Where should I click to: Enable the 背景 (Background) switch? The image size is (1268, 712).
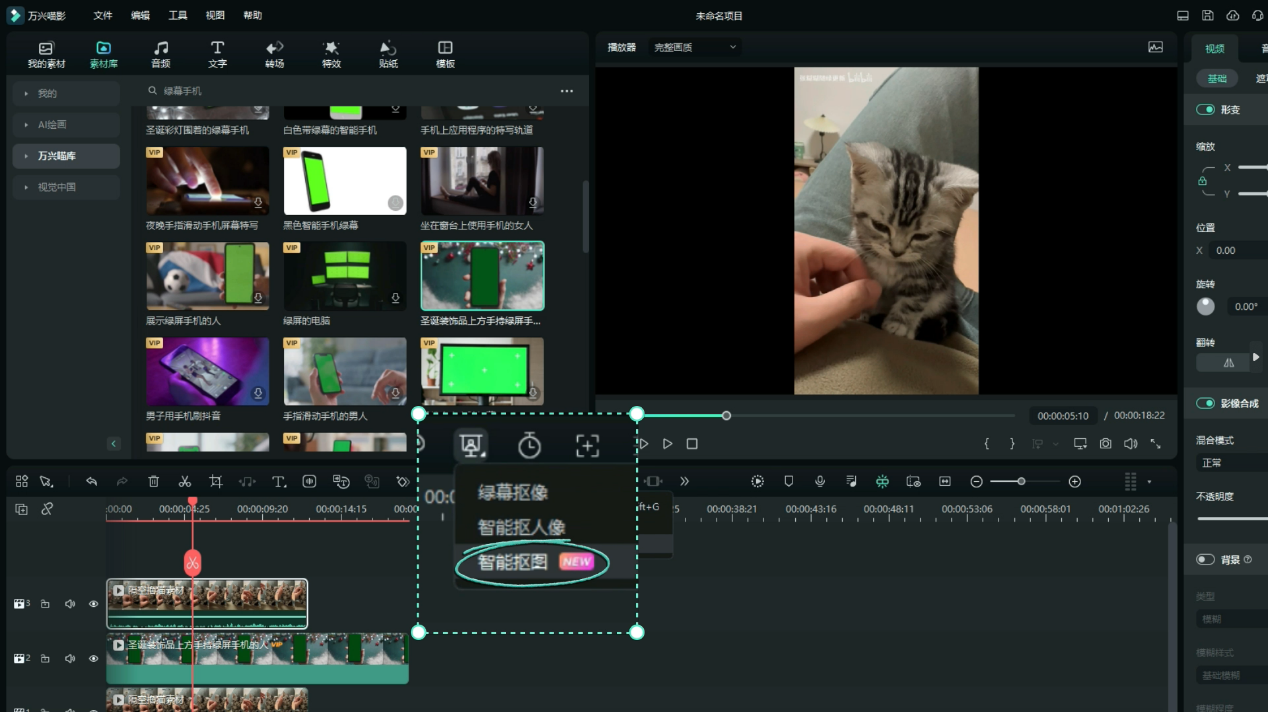[x=1205, y=560]
